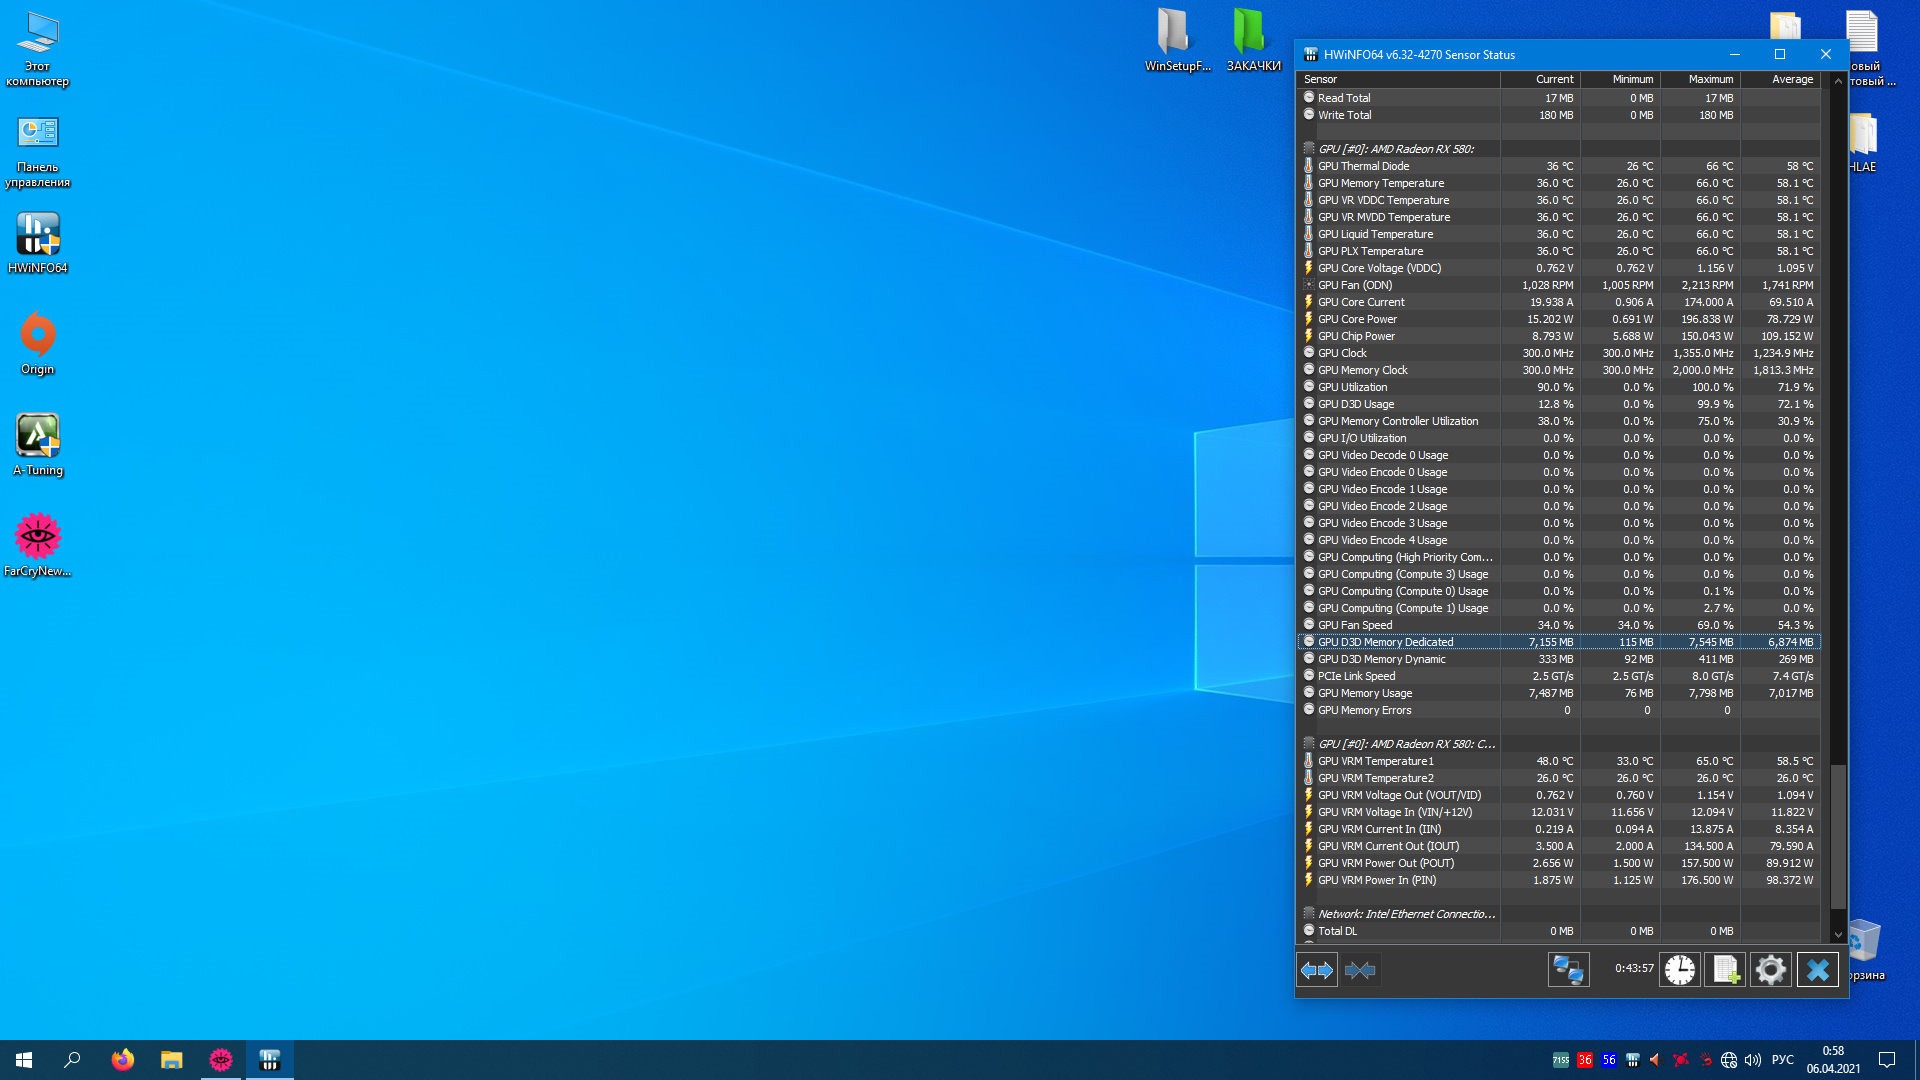Click the Maximum column header

coord(1710,79)
